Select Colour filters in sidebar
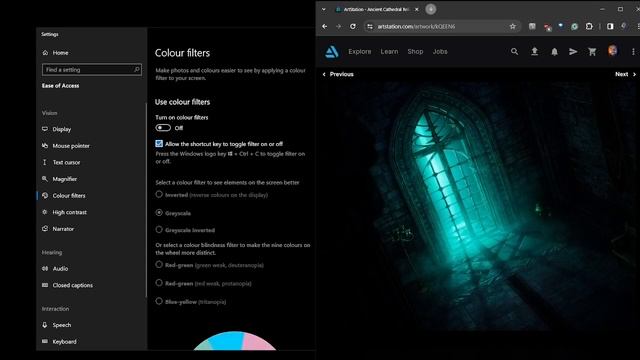640x360 pixels. 64,196
